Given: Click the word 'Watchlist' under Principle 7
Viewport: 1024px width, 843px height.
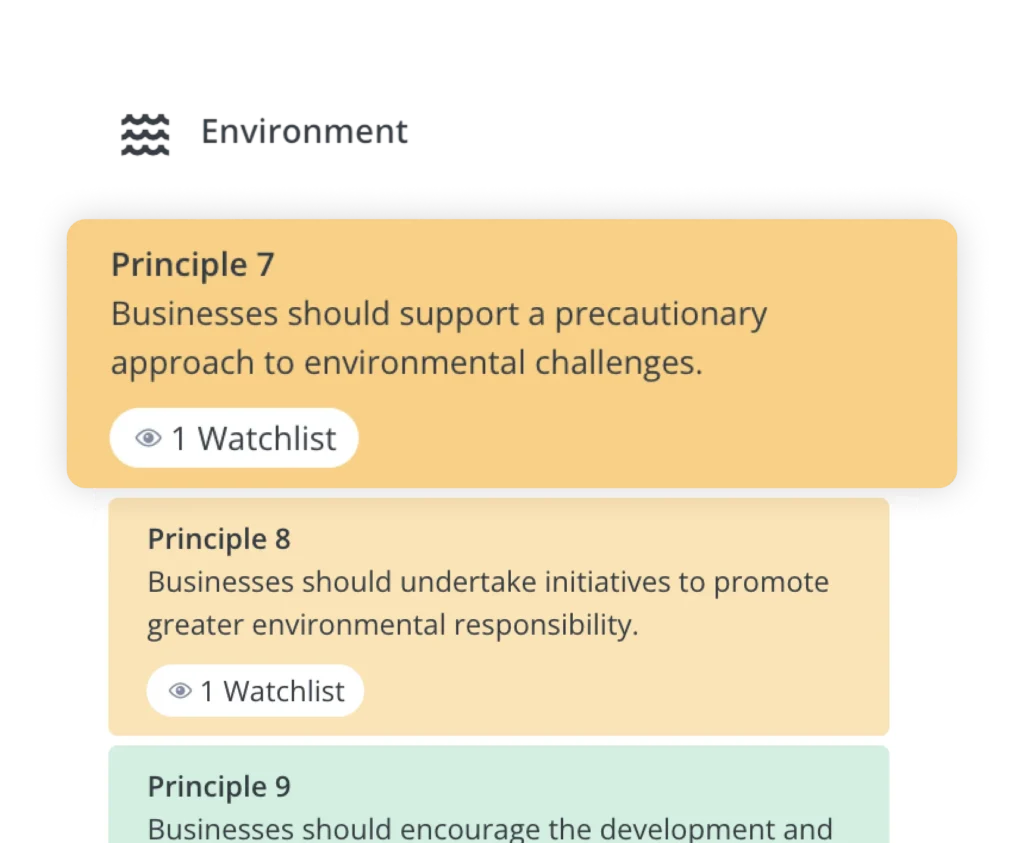Looking at the screenshot, I should tap(267, 439).
